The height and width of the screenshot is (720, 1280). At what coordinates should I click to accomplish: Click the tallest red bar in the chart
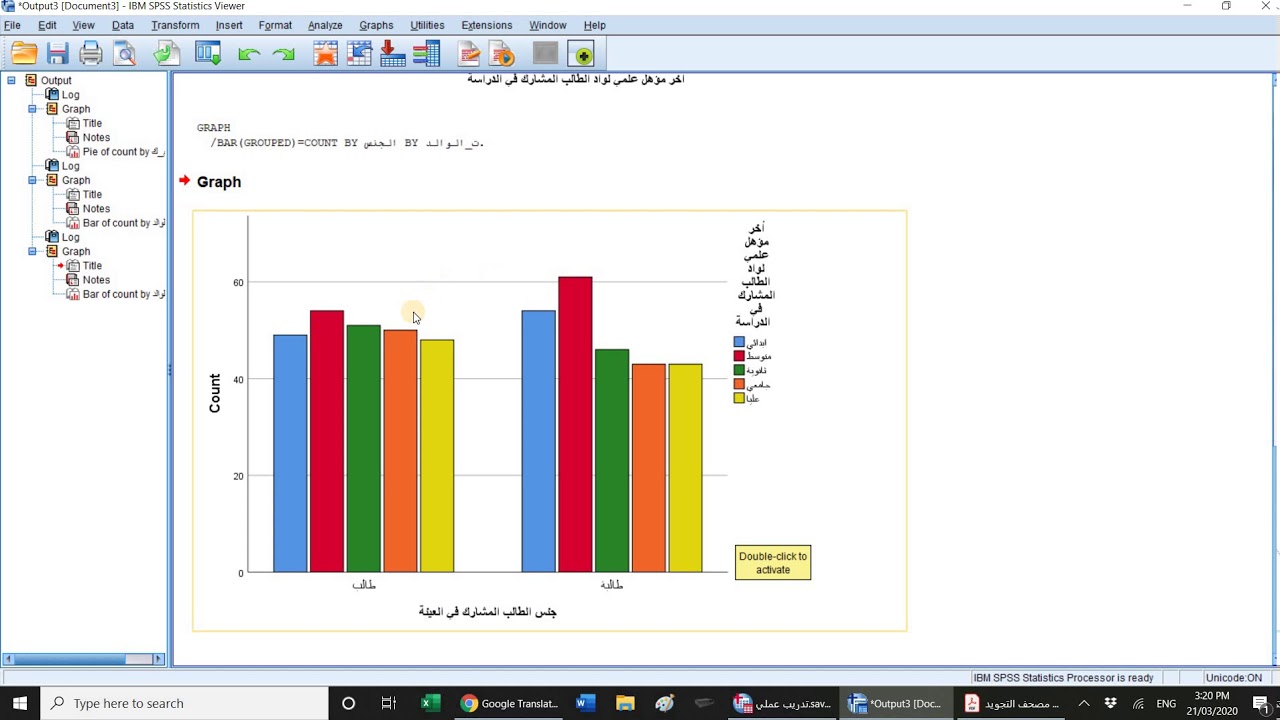[575, 425]
